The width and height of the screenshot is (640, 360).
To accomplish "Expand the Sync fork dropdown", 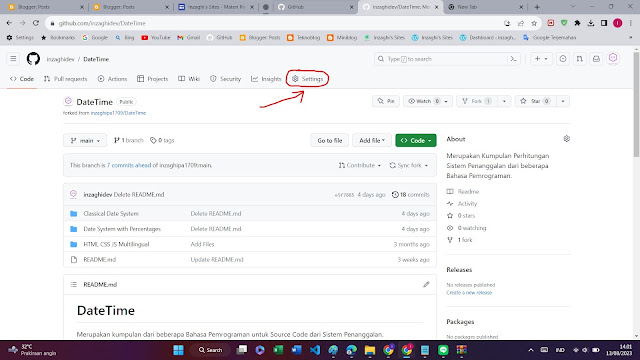I will coord(409,165).
